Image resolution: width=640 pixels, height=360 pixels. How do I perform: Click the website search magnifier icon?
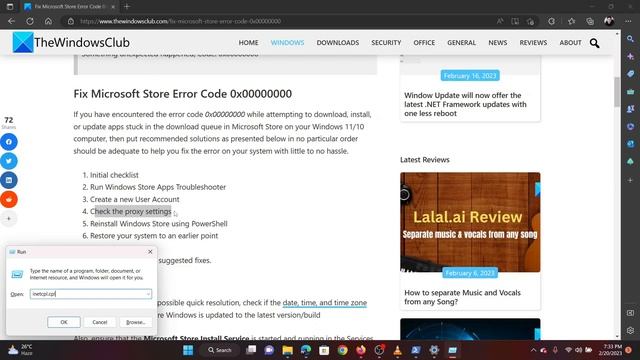[x=594, y=43]
